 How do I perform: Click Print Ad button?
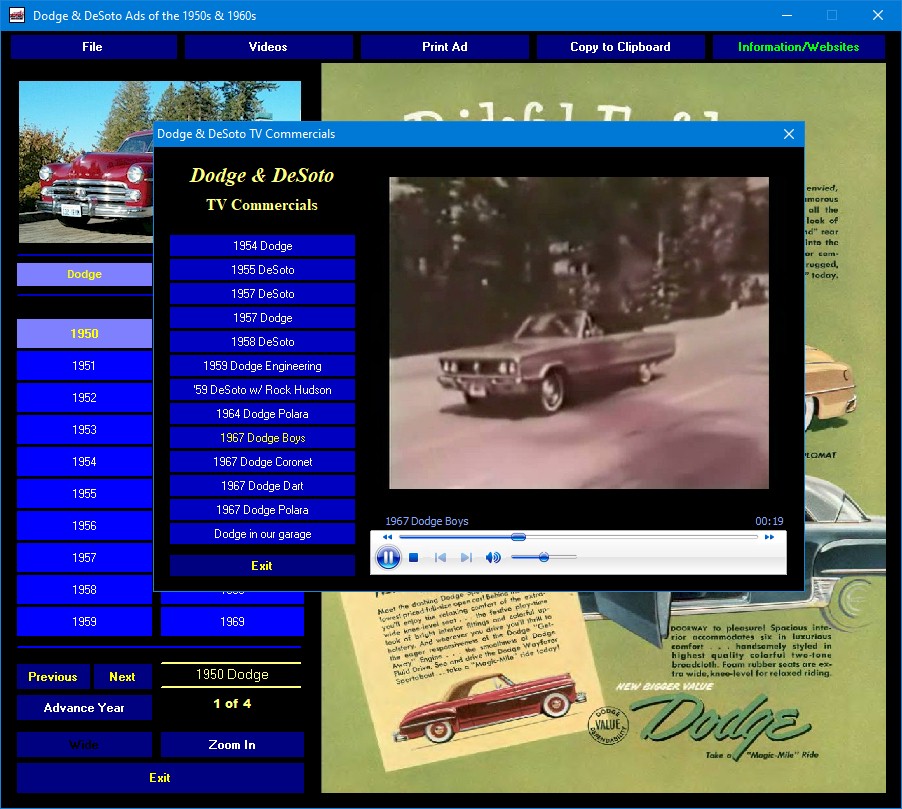pyautogui.click(x=444, y=47)
